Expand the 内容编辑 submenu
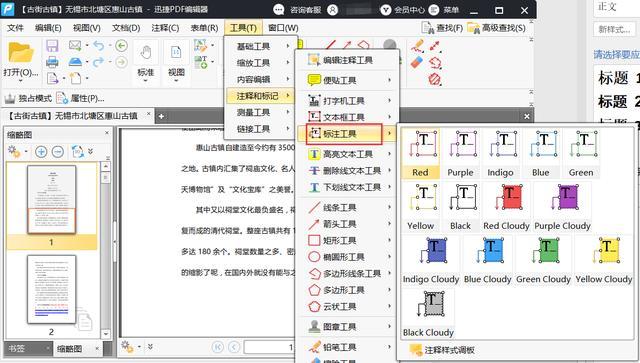640x363 pixels. (x=259, y=79)
